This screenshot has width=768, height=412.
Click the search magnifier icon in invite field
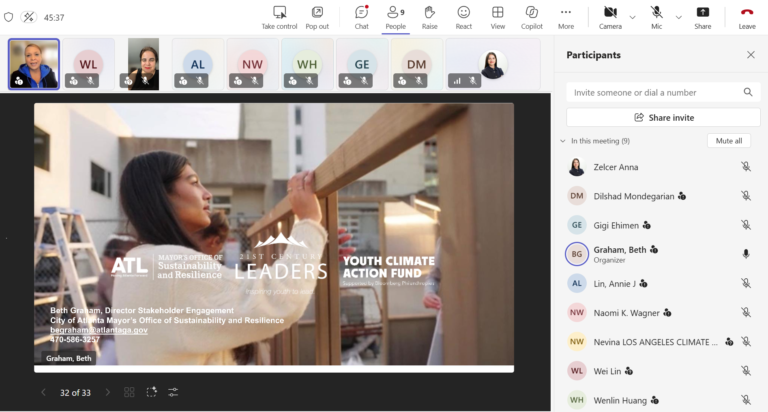click(747, 92)
